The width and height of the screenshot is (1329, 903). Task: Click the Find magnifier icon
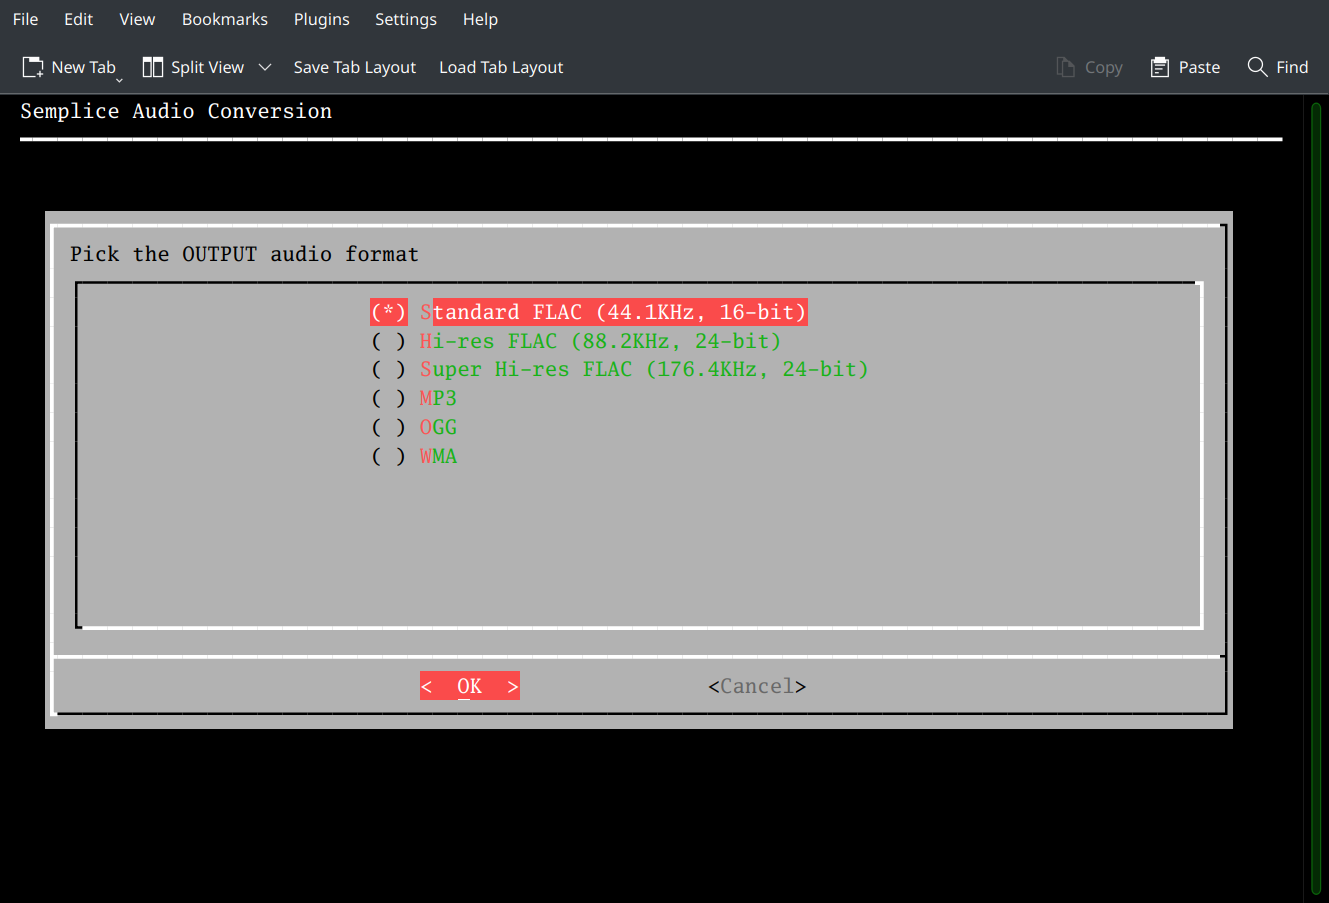(x=1257, y=67)
